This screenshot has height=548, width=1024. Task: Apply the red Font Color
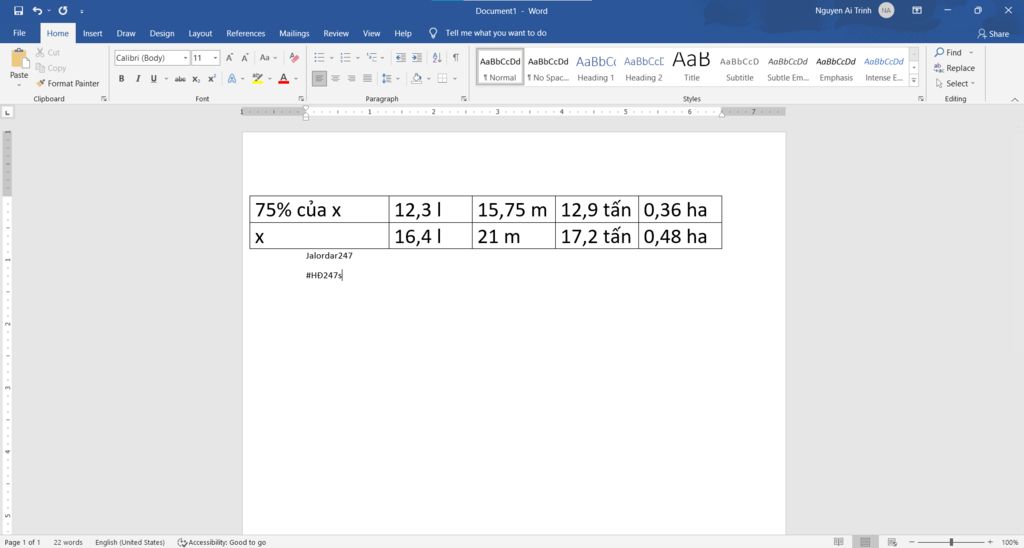[283, 79]
